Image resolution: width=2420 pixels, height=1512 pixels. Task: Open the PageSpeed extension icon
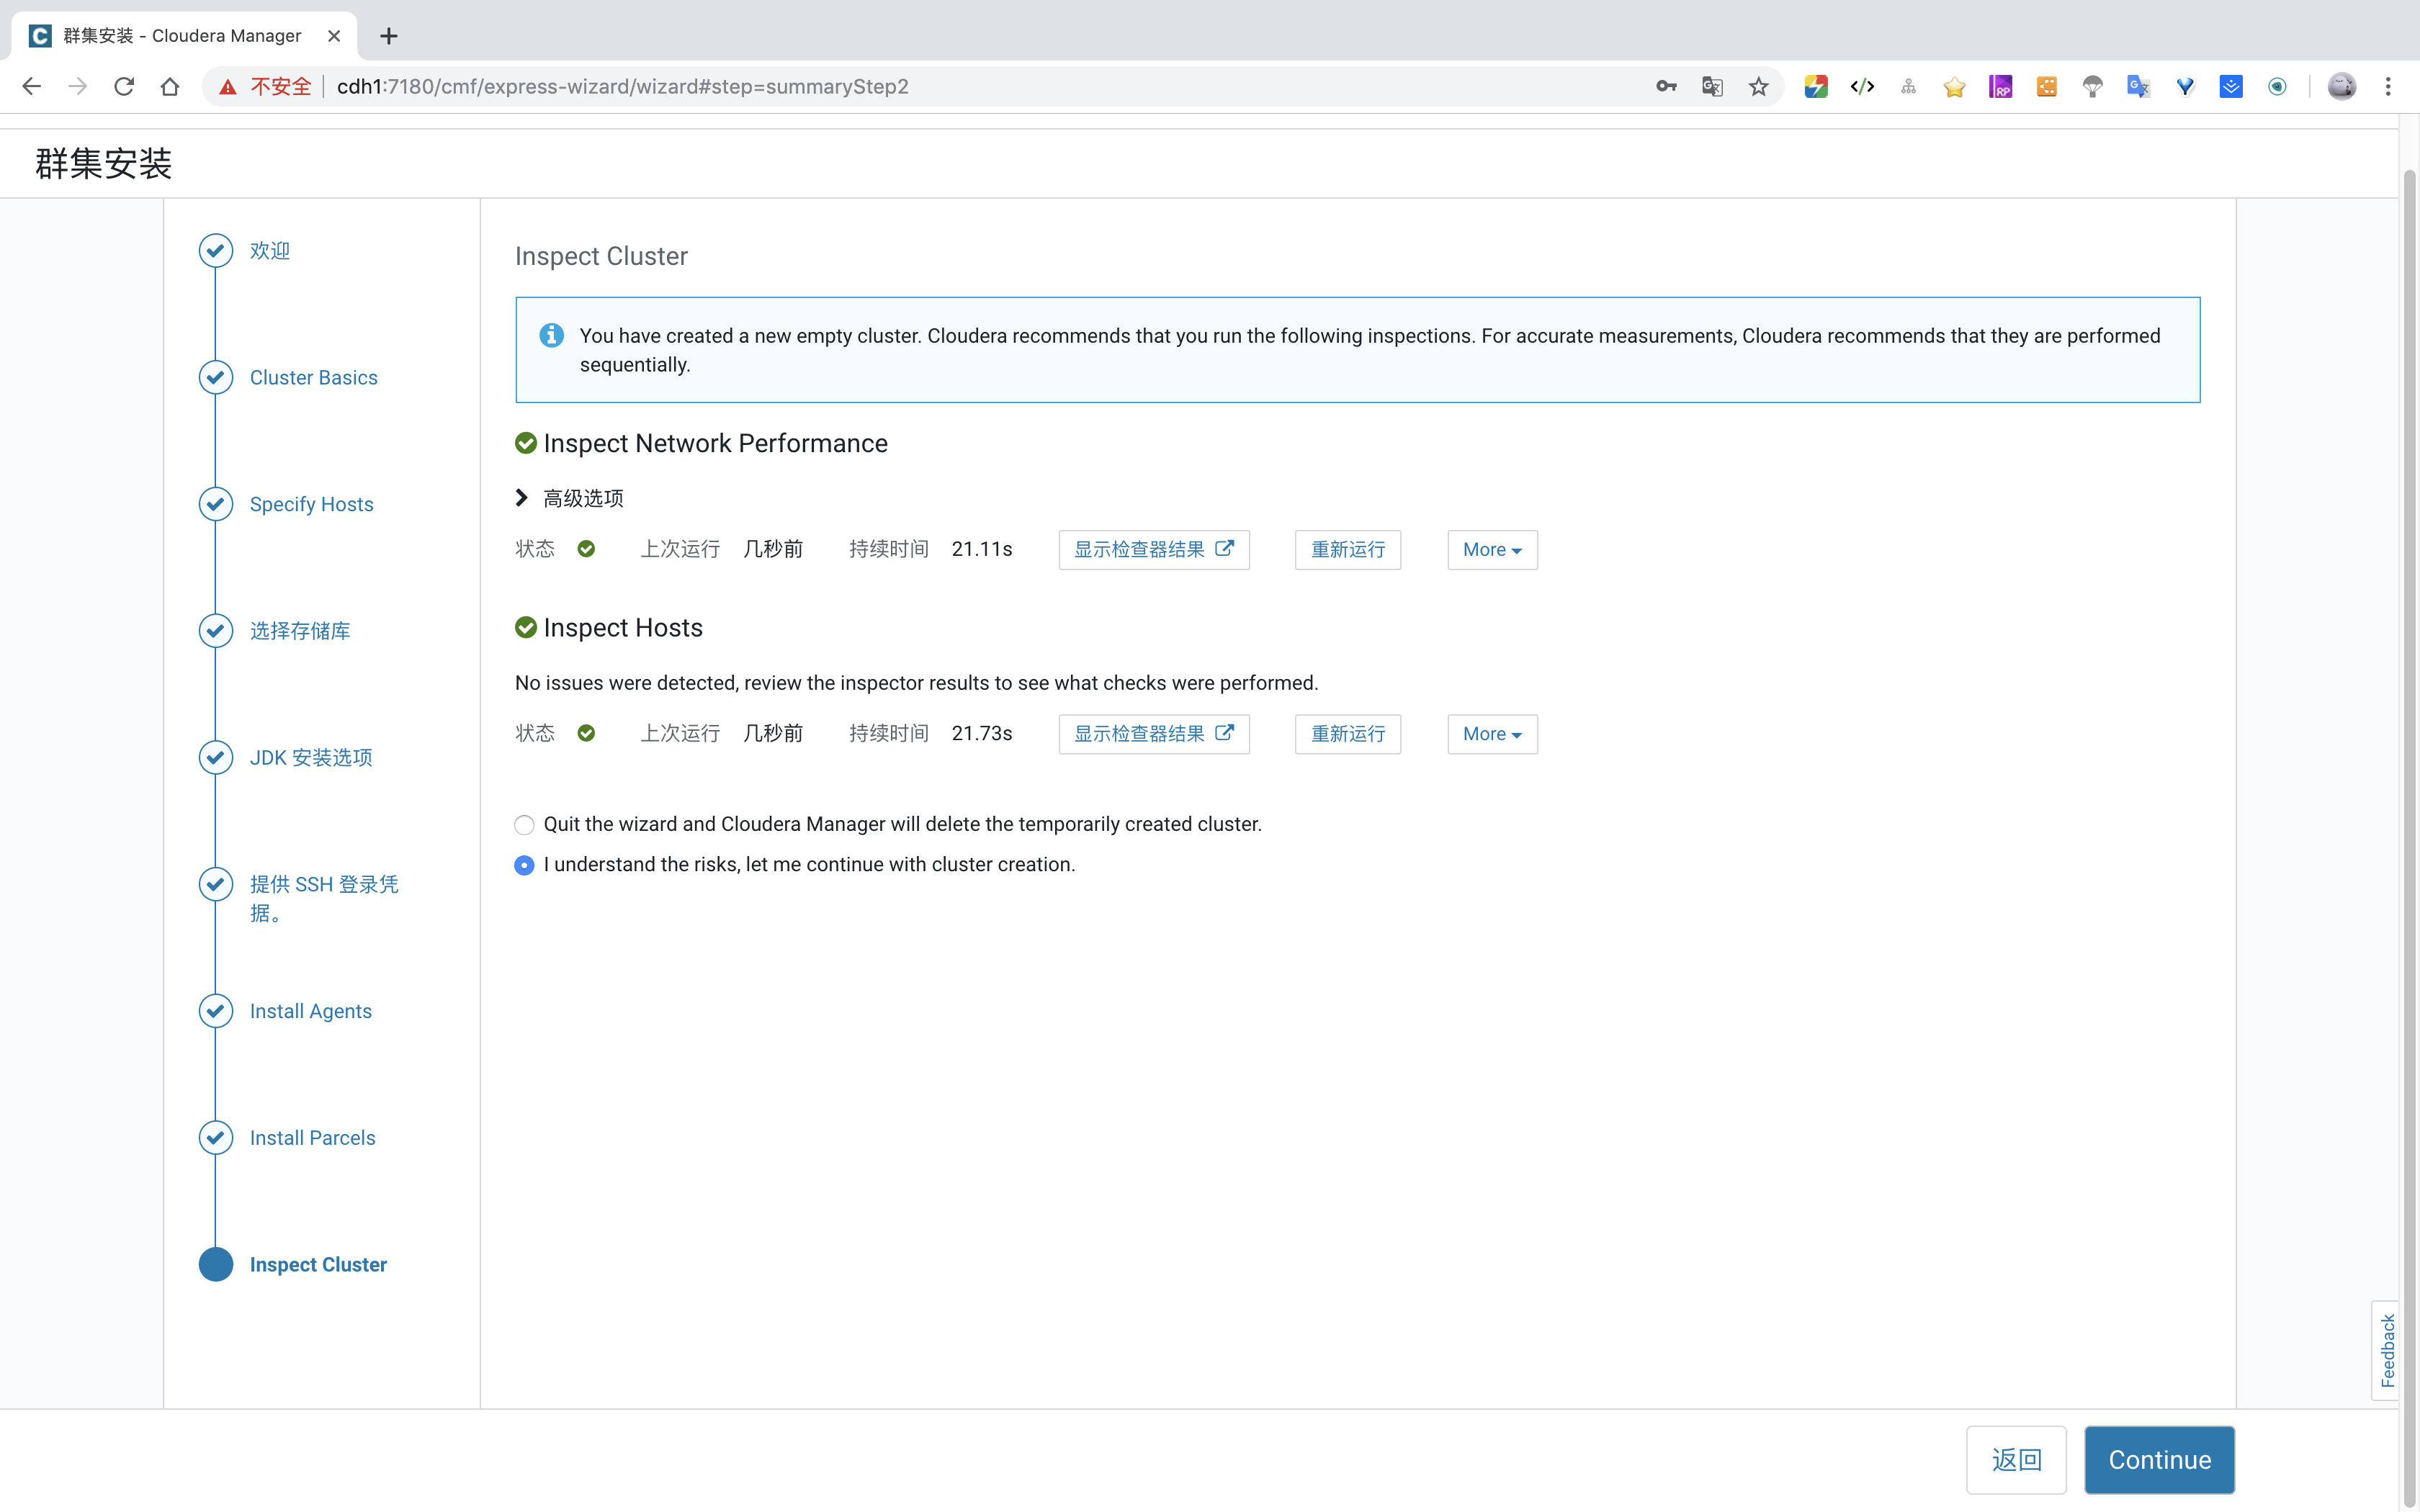tap(1815, 86)
